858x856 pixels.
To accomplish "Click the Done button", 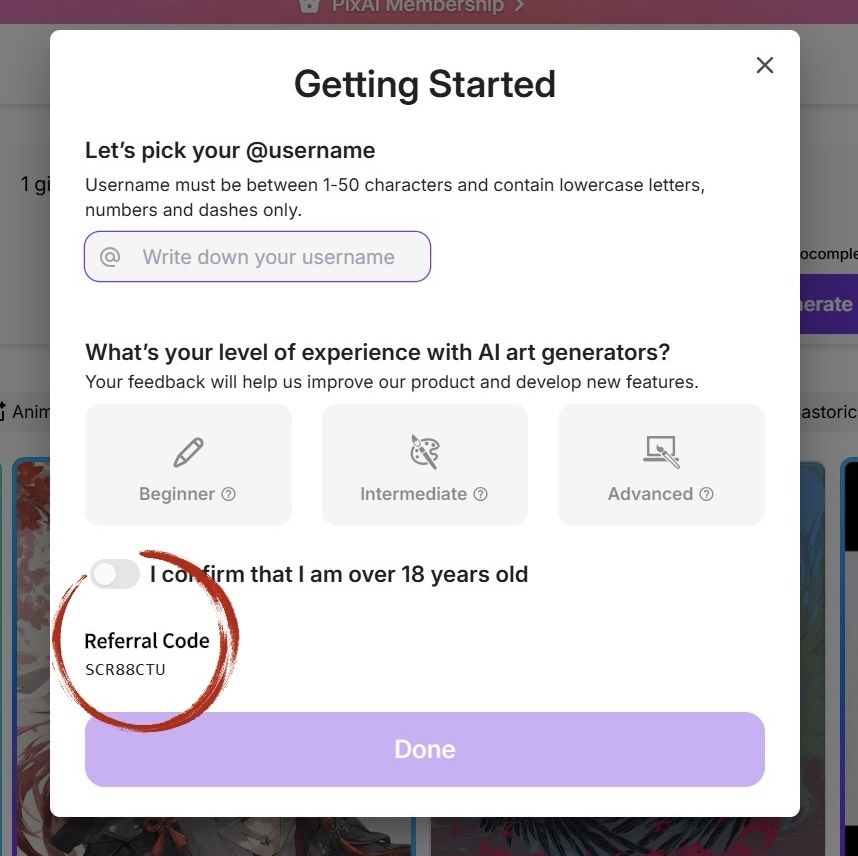I will pyautogui.click(x=425, y=749).
